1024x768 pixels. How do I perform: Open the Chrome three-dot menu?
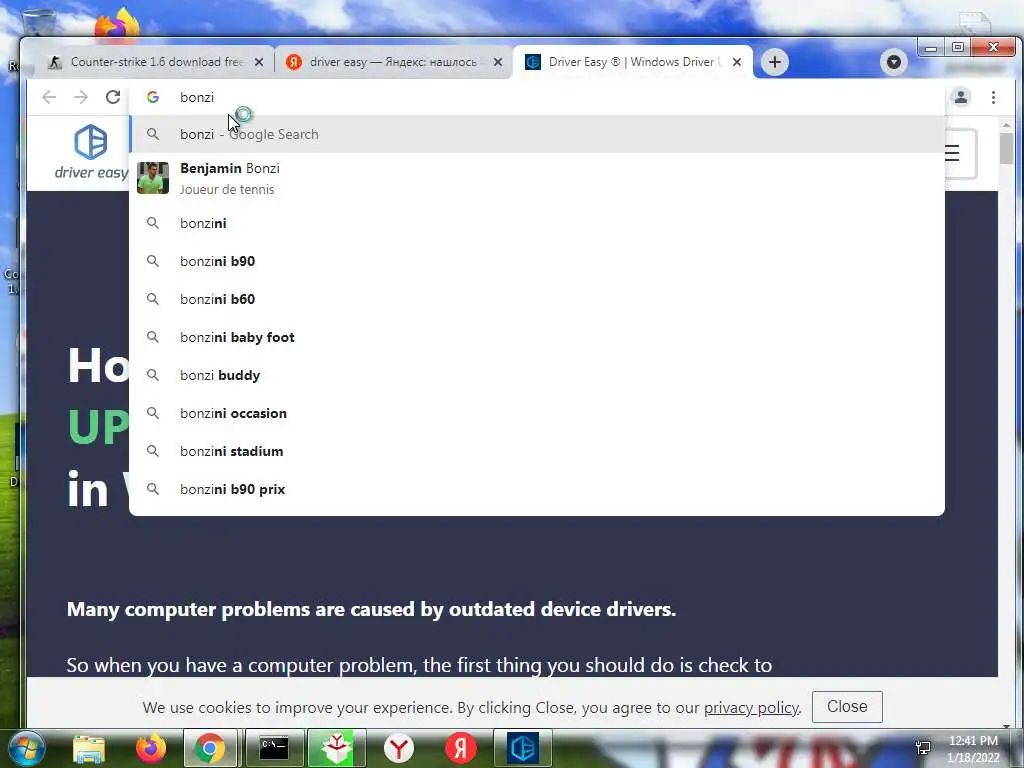993,97
